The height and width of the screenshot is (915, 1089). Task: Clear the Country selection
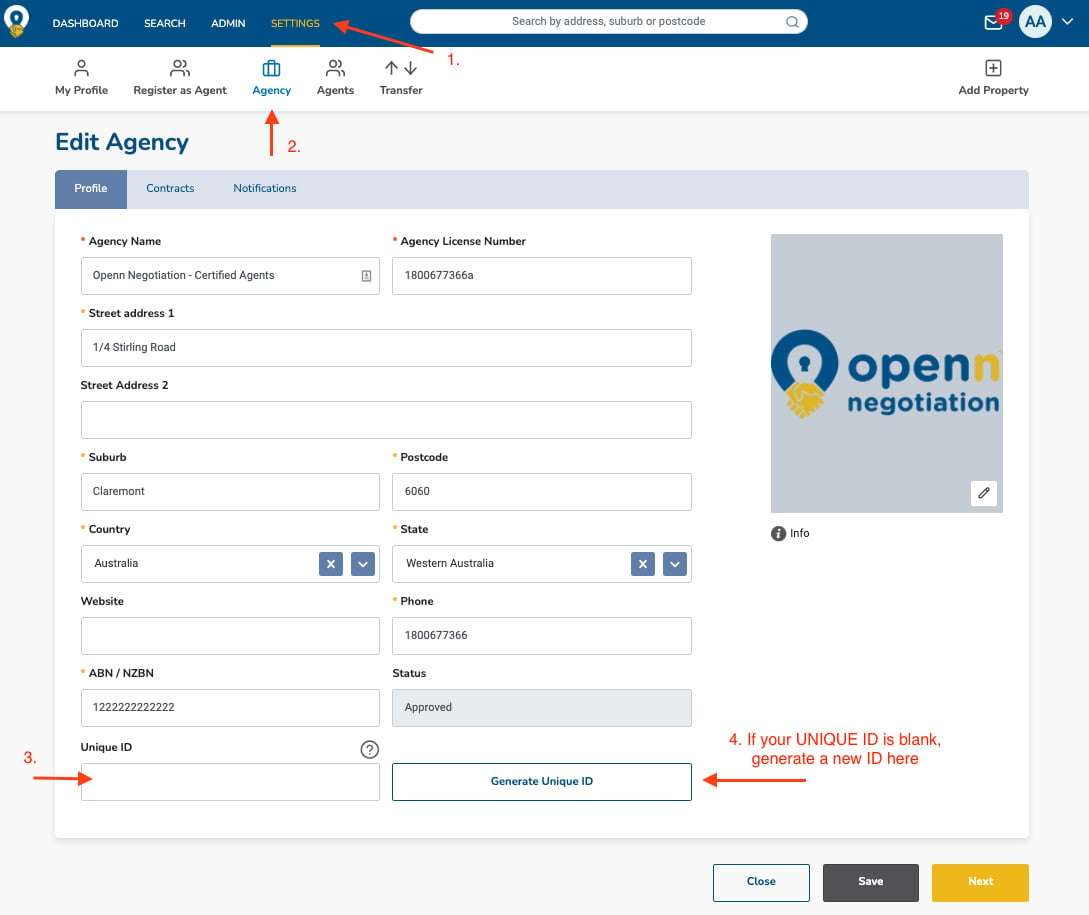331,564
